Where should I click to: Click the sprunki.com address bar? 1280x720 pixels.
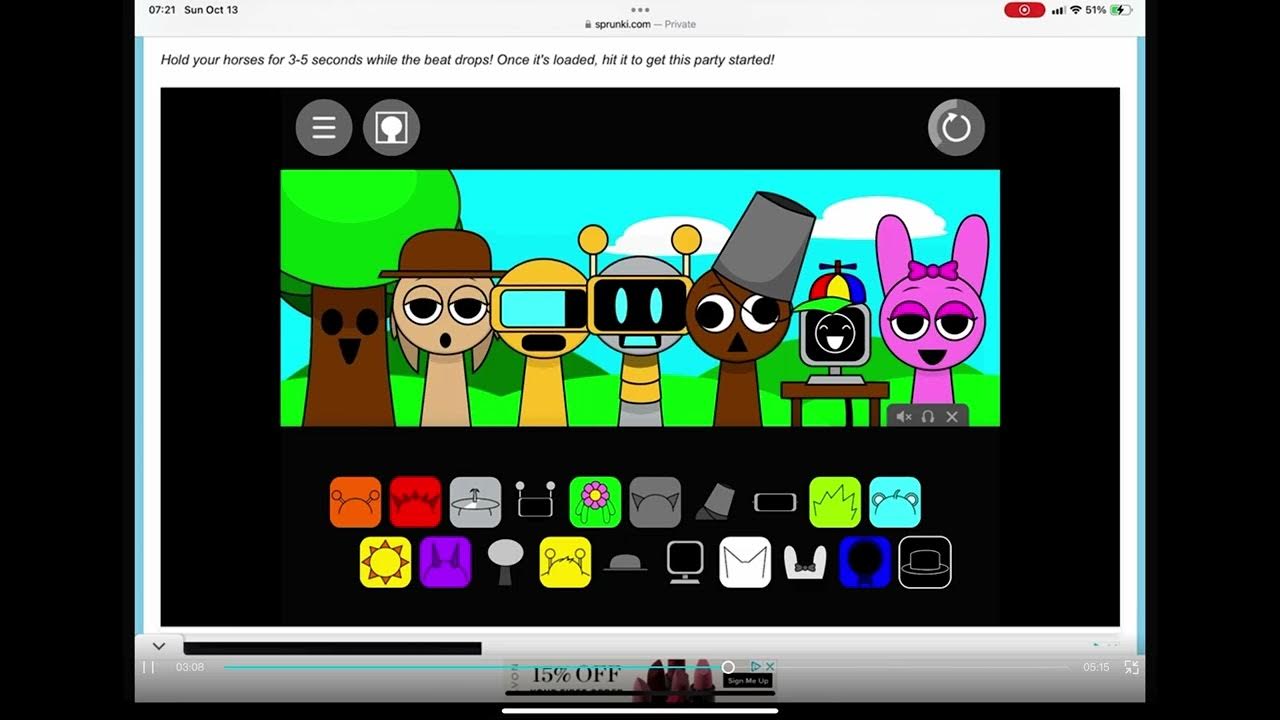pos(640,24)
